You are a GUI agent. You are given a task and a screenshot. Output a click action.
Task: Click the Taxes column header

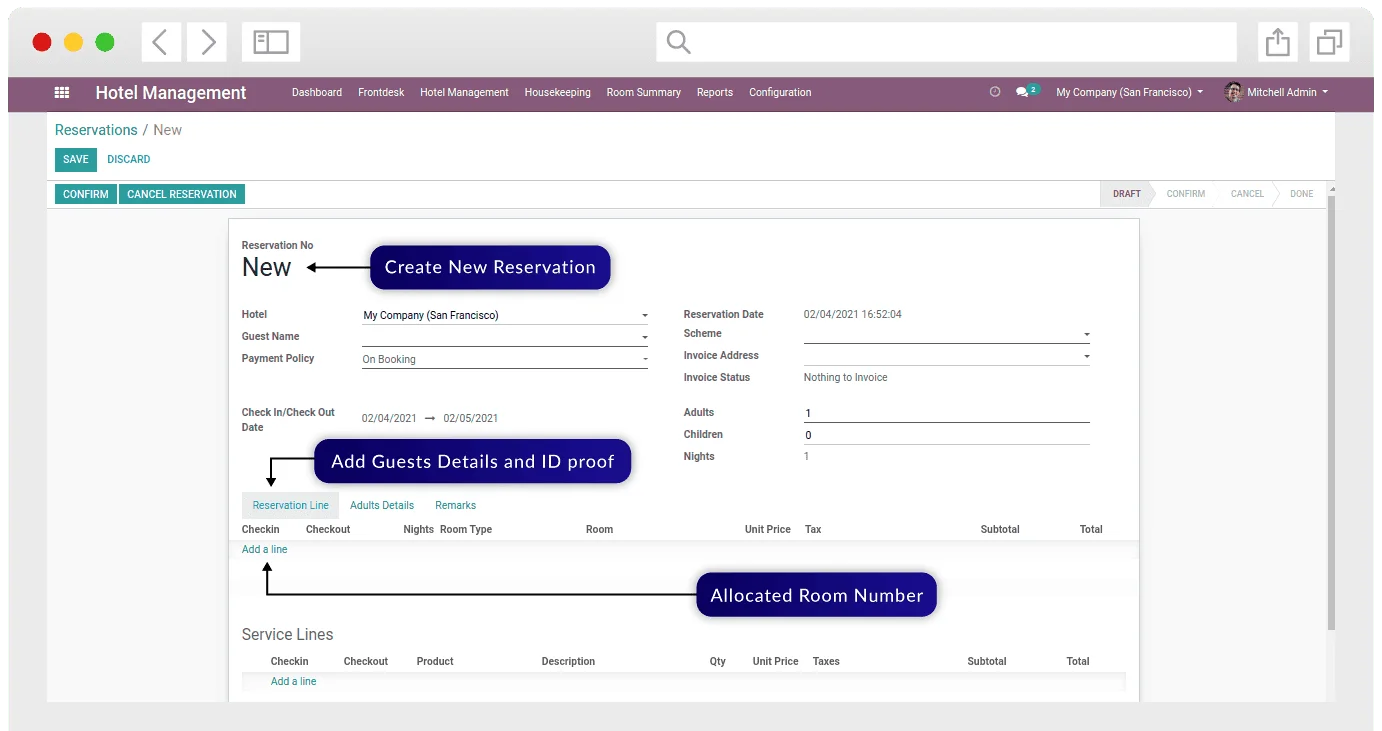(826, 661)
